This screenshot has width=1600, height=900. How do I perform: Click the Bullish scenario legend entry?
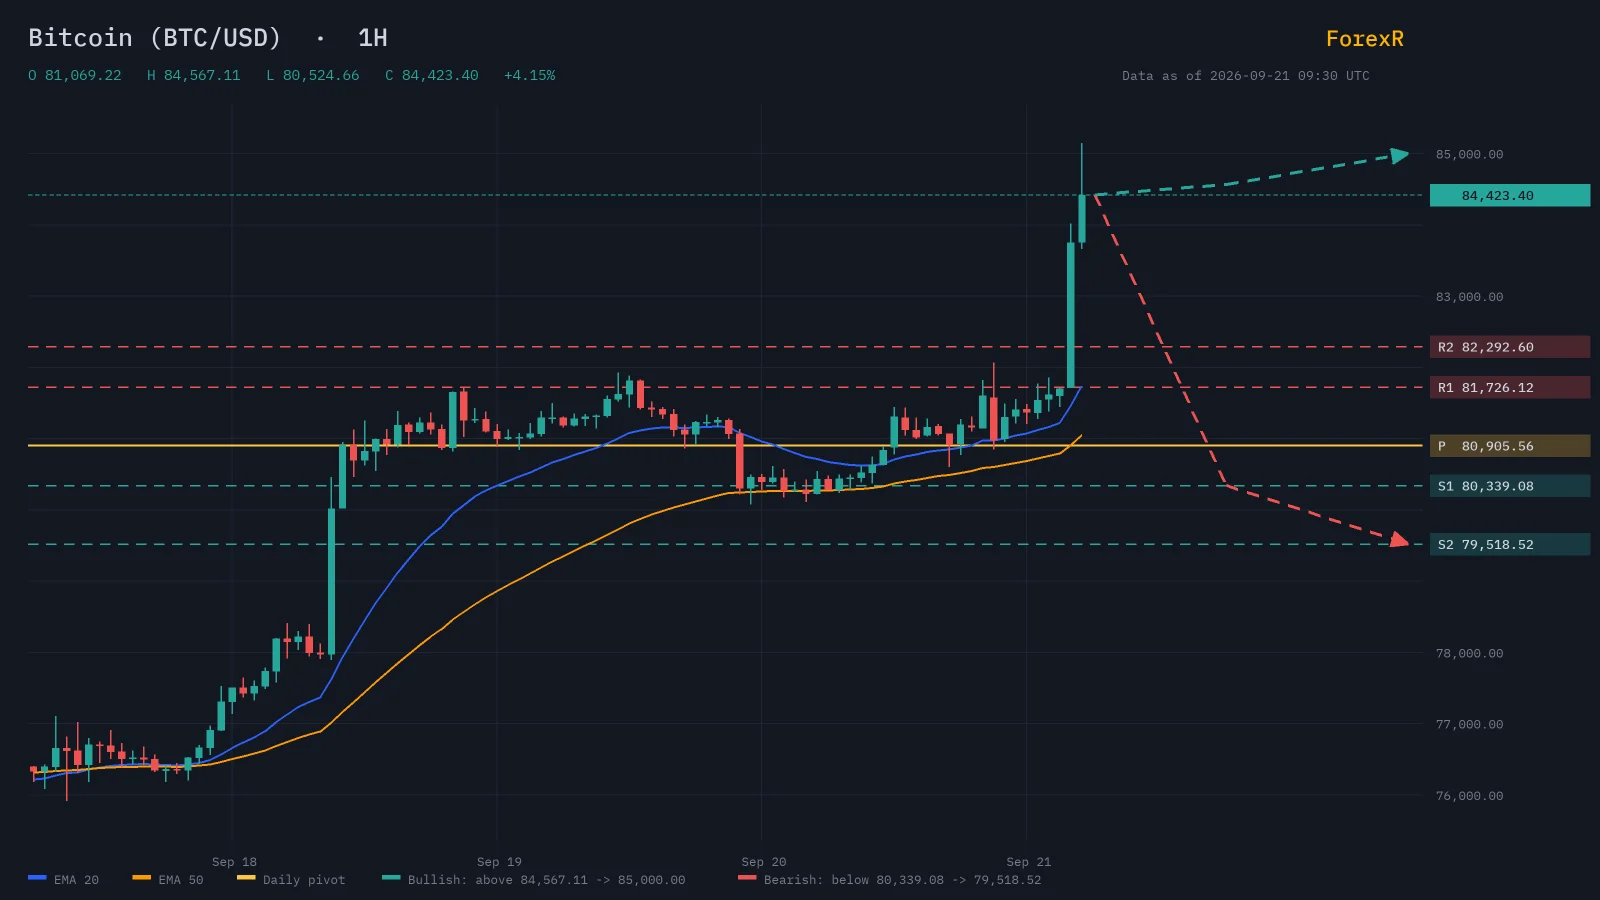click(x=534, y=880)
